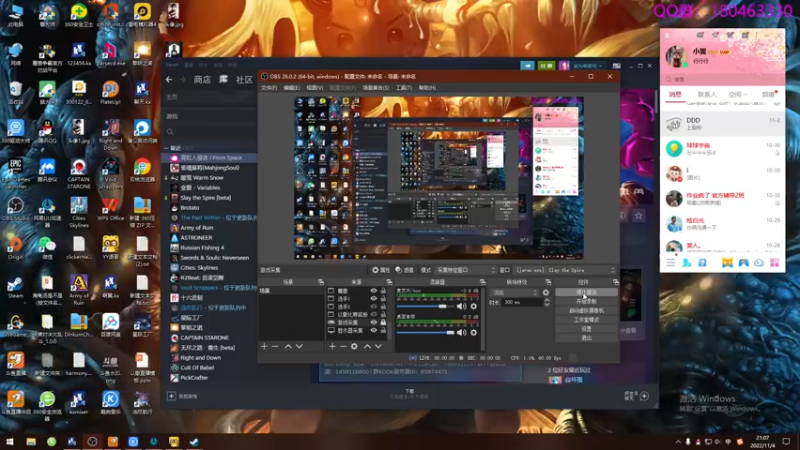Viewport: 800px width, 450px height.
Task: Toggle lock on 游戏采集 source
Action: [383, 322]
